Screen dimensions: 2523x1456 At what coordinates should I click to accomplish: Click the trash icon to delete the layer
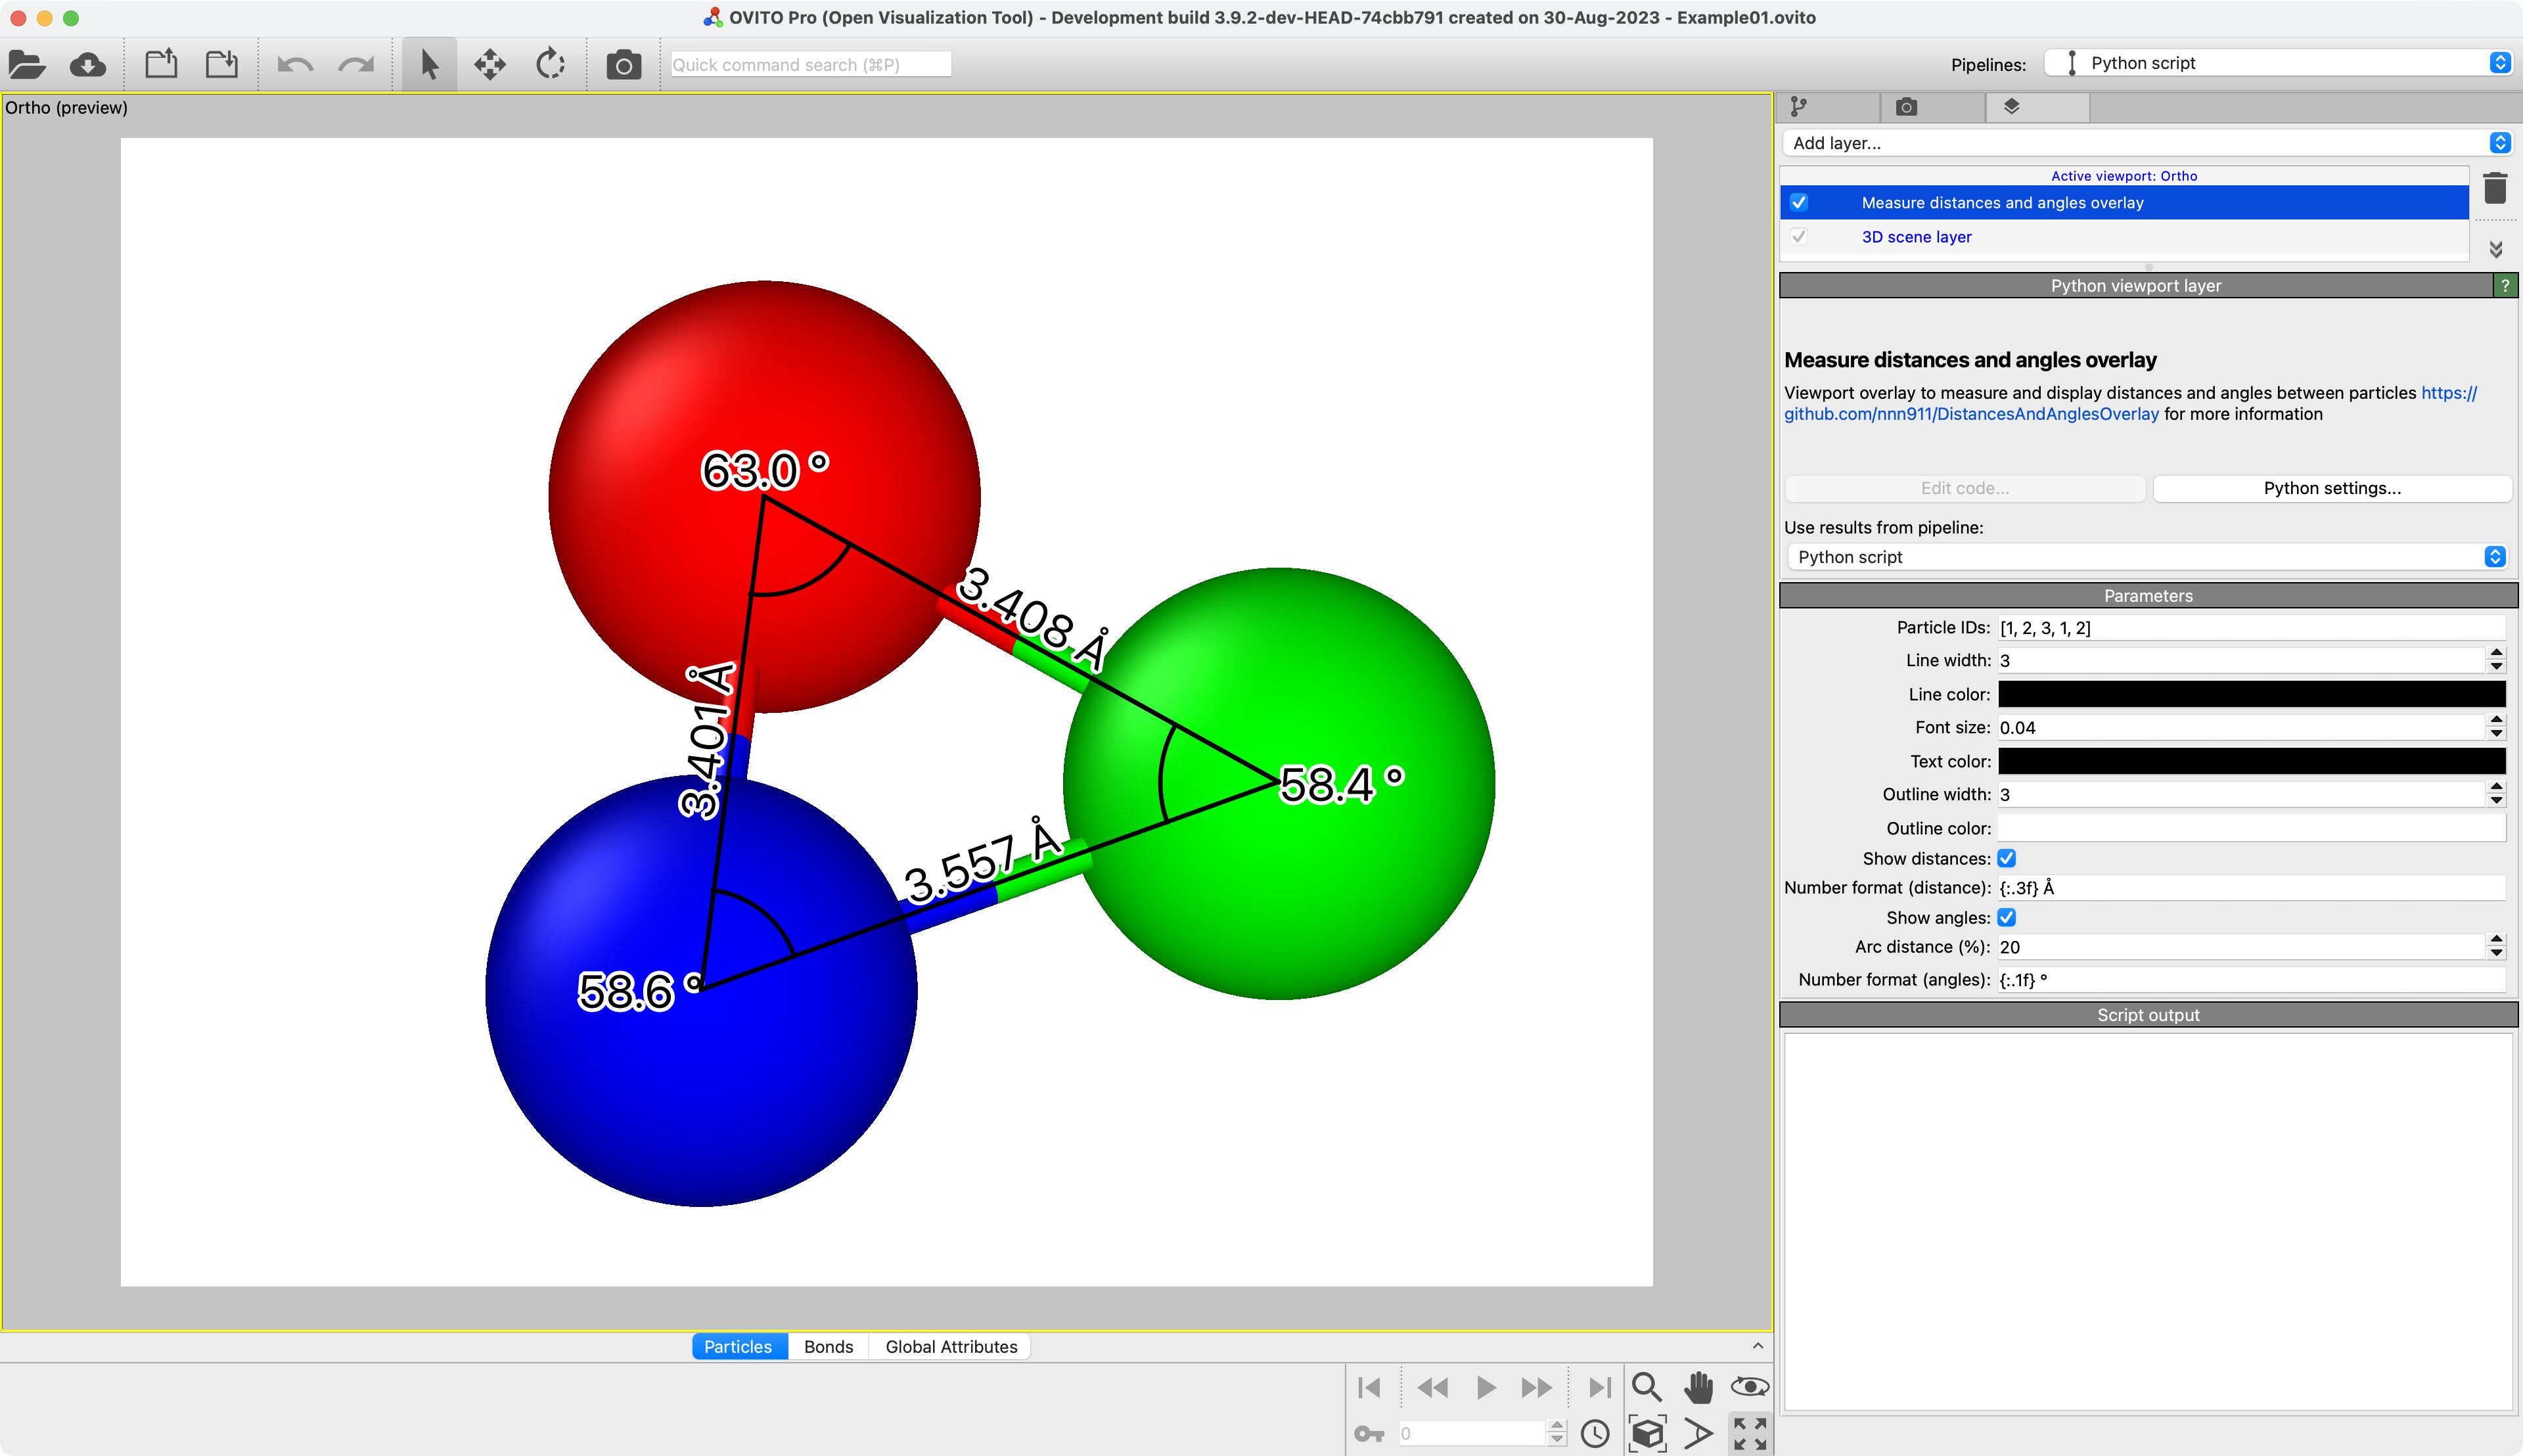pos(2495,188)
